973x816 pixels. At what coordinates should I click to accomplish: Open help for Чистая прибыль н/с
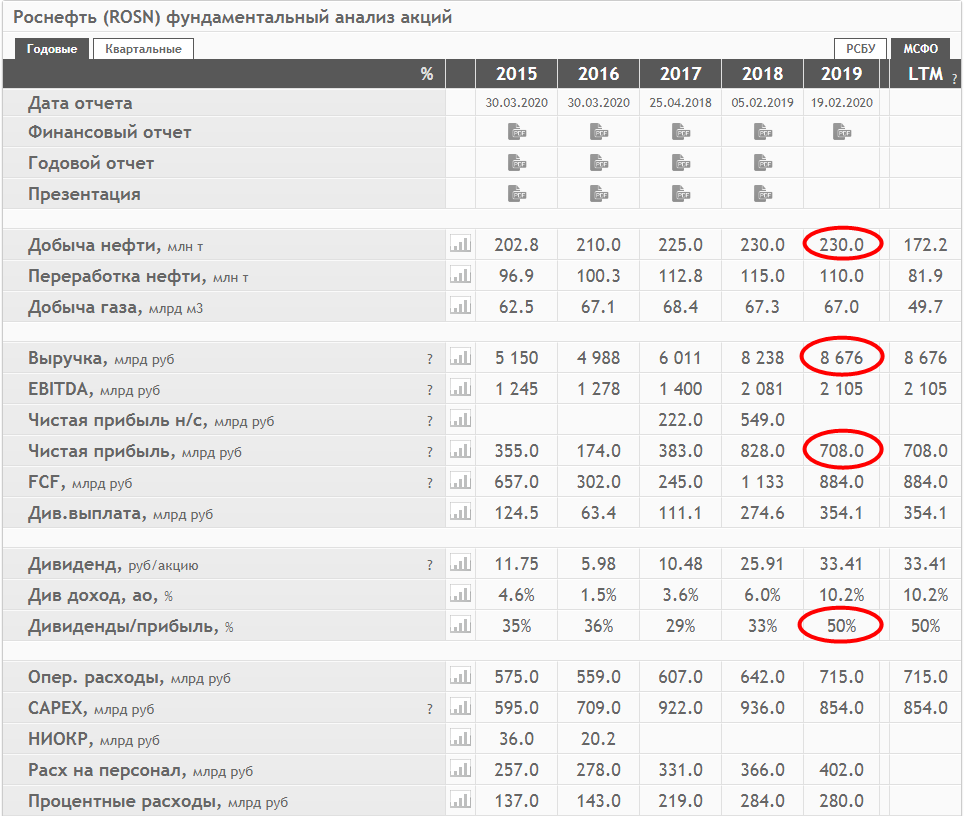tap(429, 421)
